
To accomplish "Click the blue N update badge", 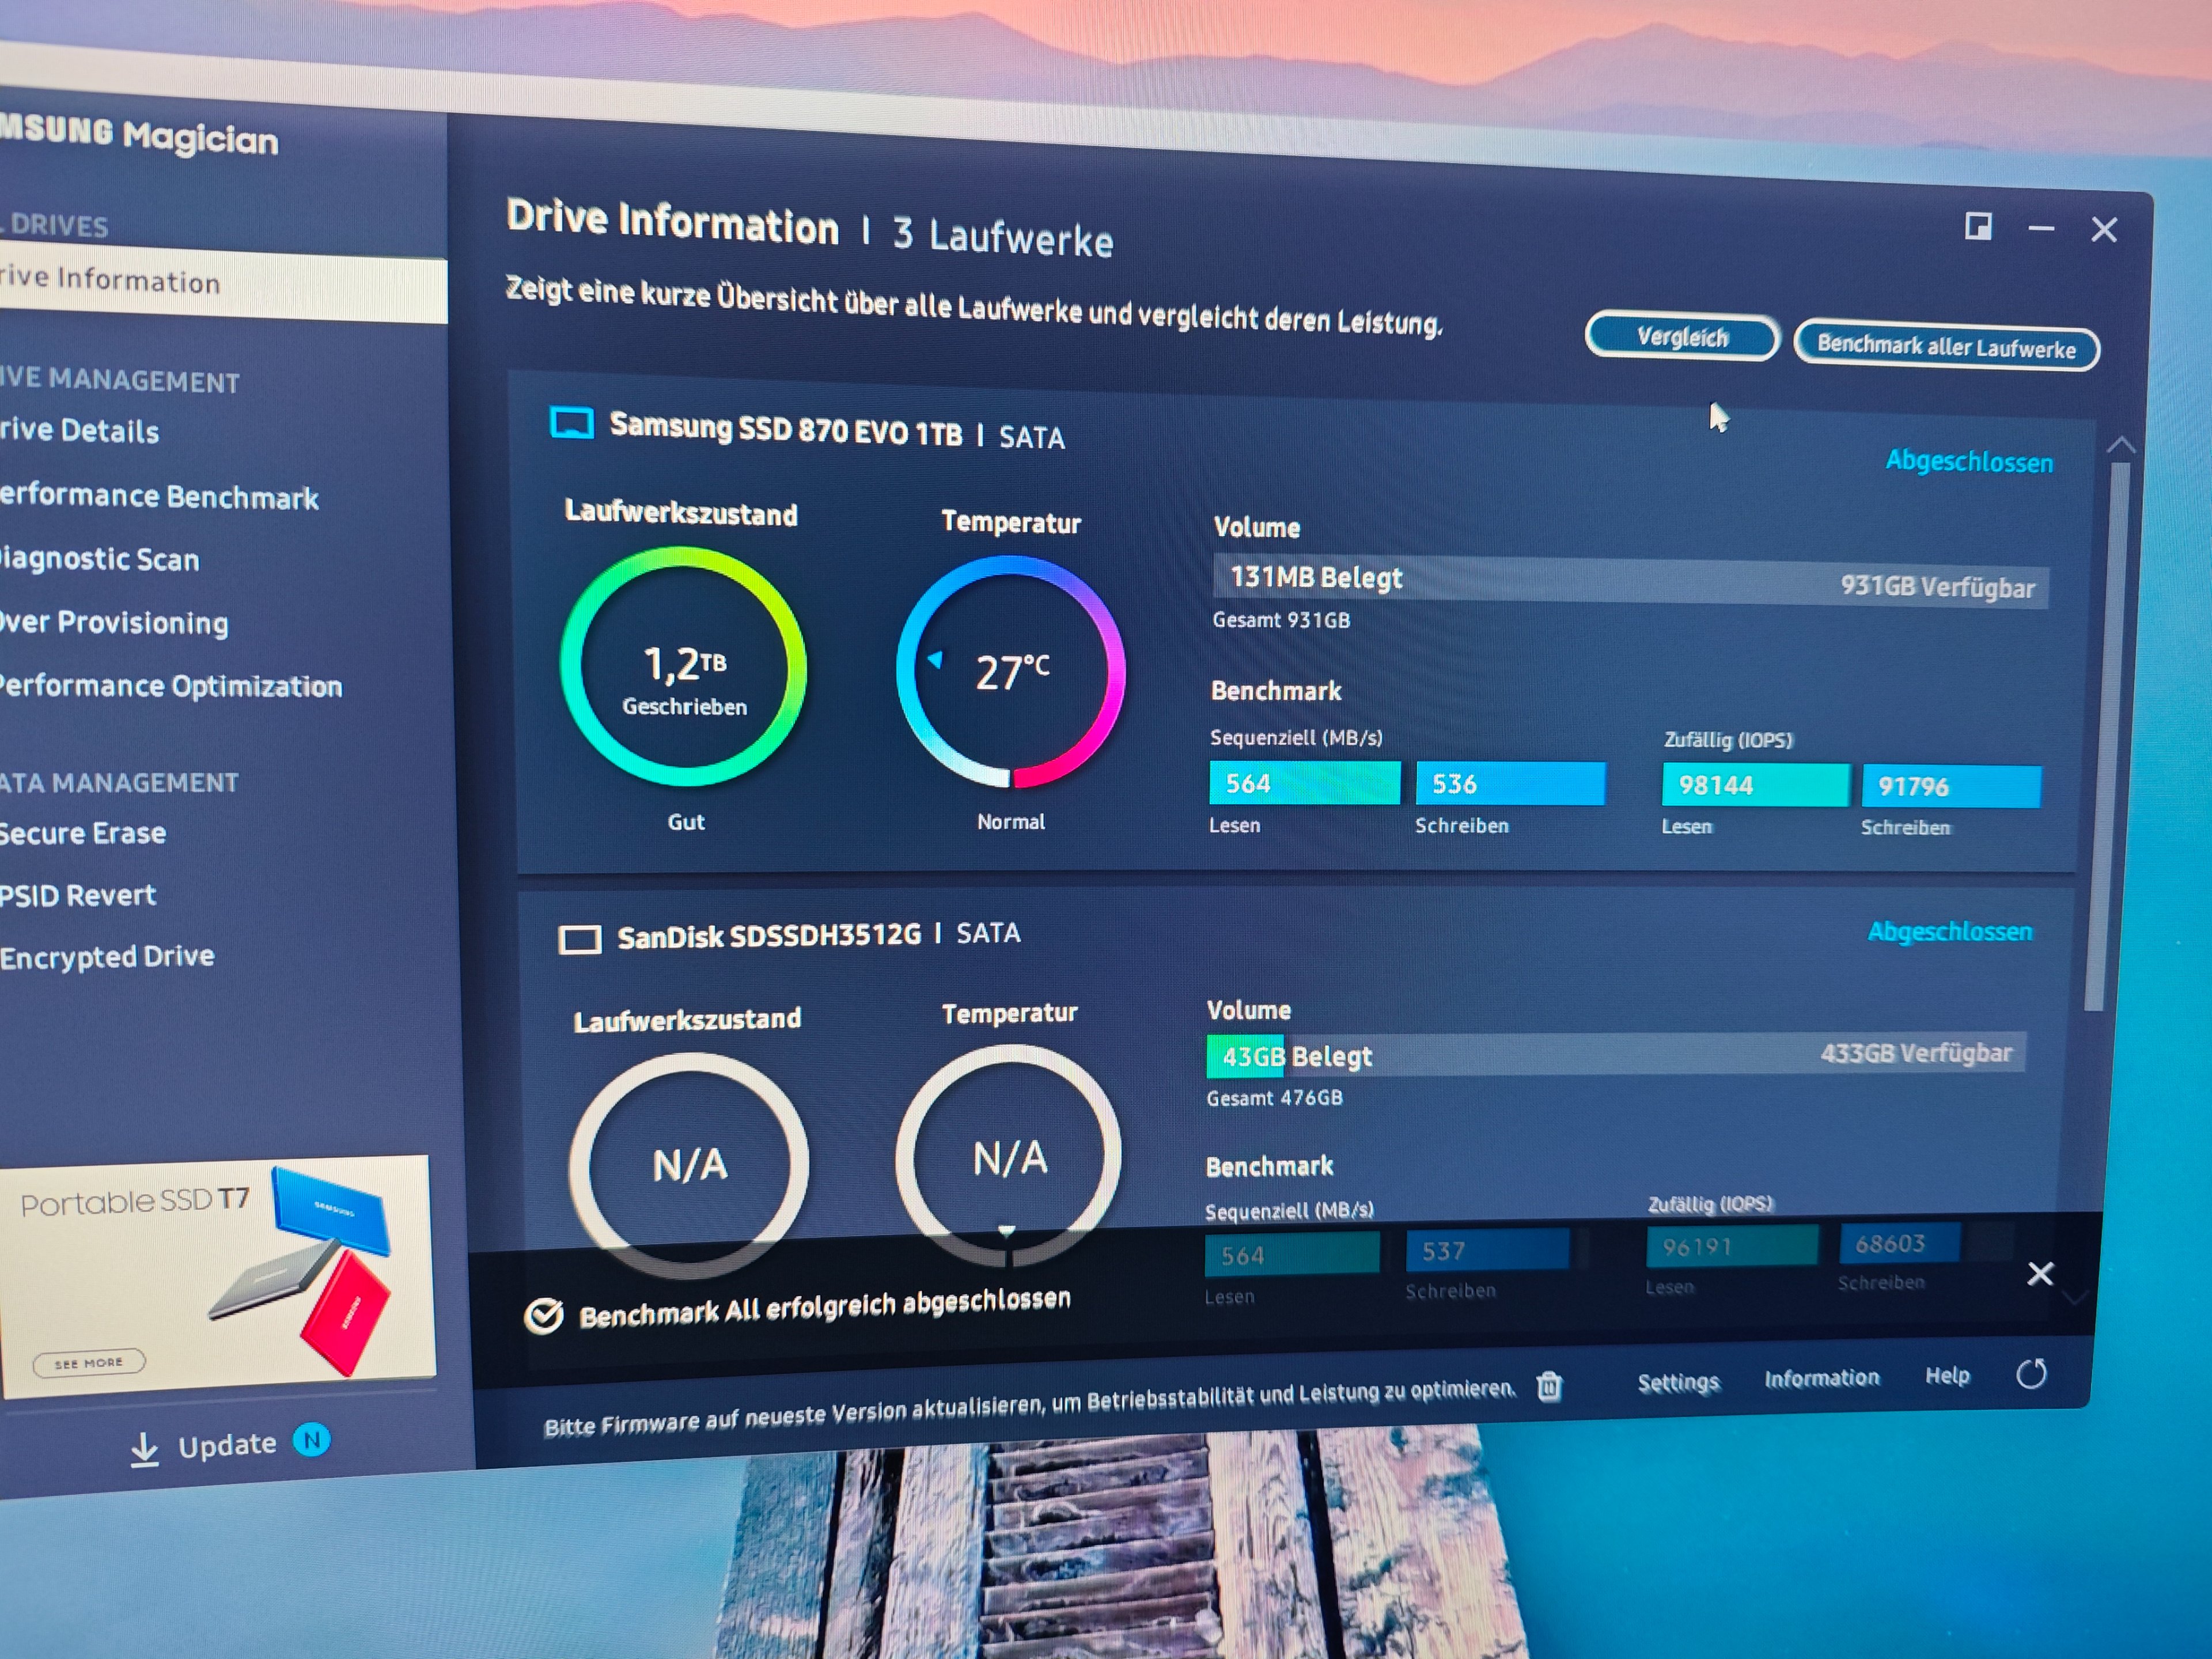I will tap(311, 1440).
